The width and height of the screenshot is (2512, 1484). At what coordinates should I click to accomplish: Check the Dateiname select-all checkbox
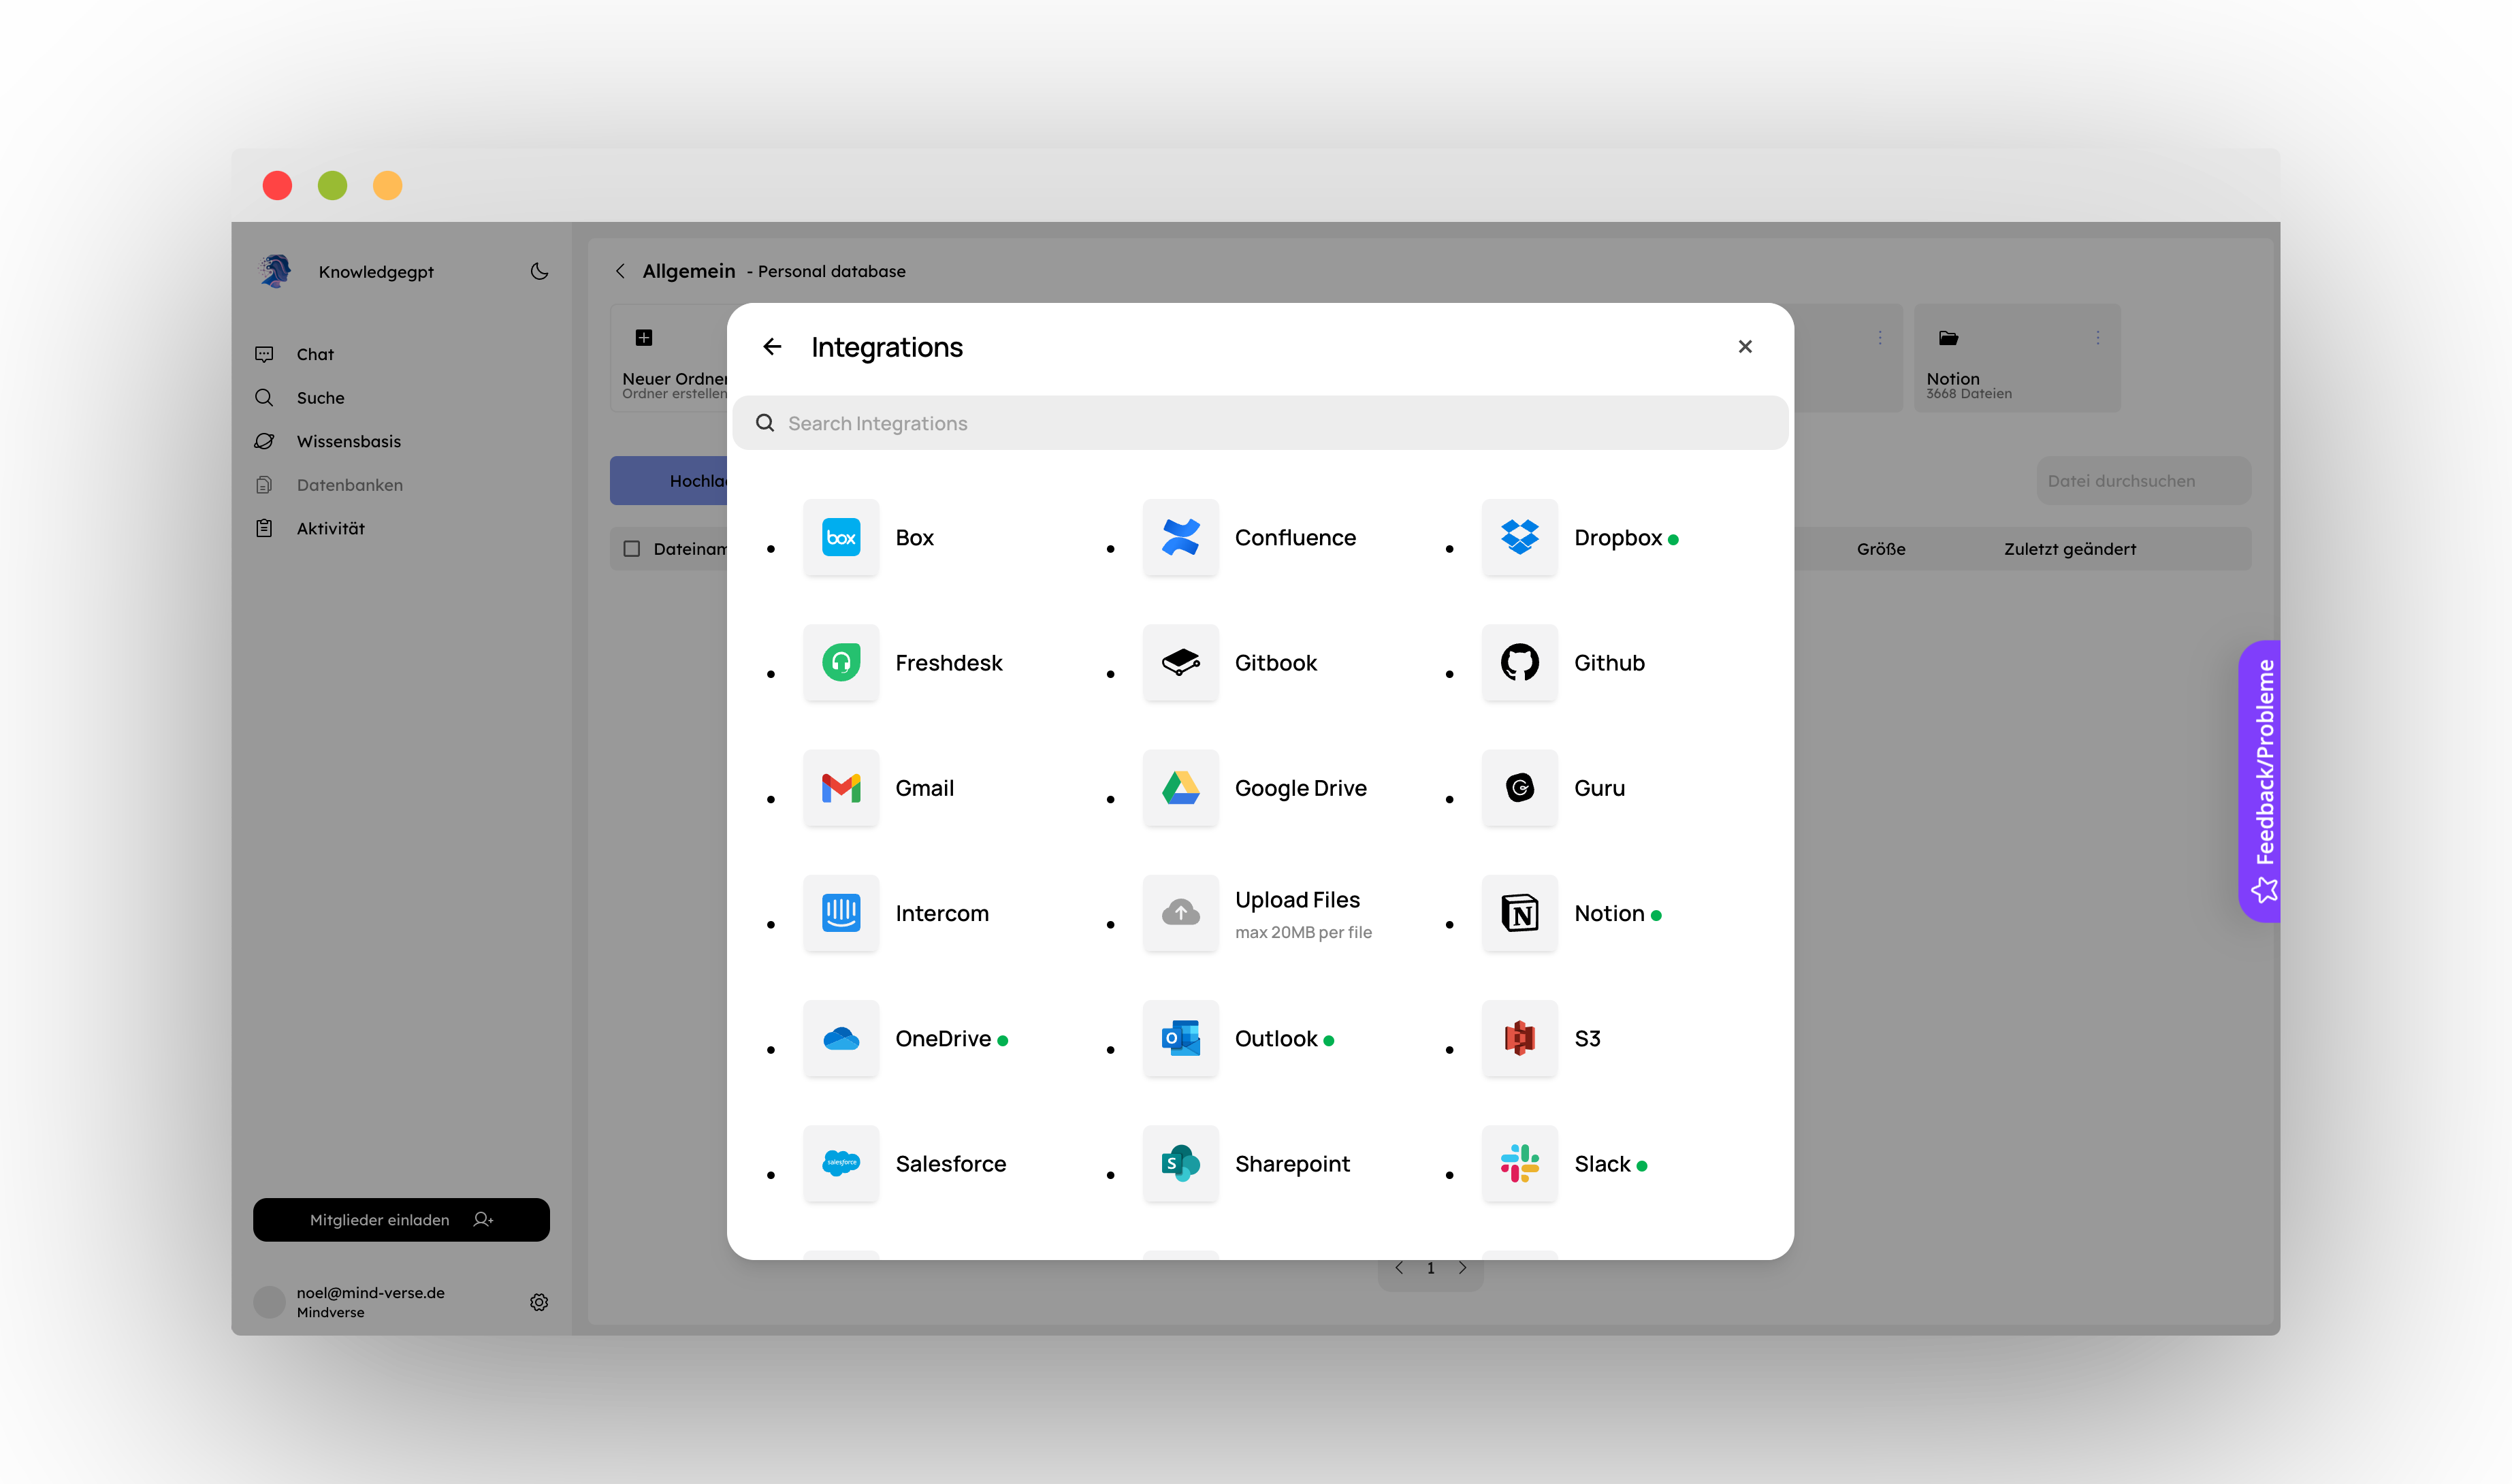coord(632,548)
